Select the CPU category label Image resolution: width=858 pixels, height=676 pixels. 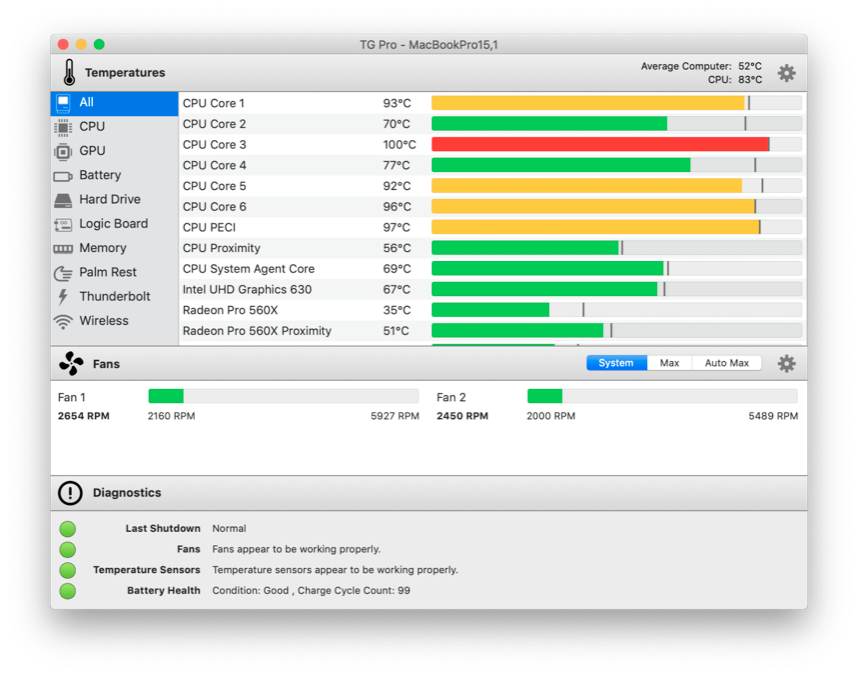coord(92,126)
